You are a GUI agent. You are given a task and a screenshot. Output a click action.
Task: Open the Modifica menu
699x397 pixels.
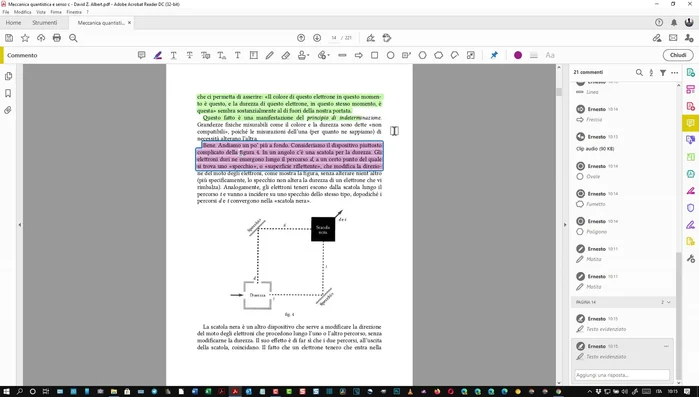pos(23,12)
